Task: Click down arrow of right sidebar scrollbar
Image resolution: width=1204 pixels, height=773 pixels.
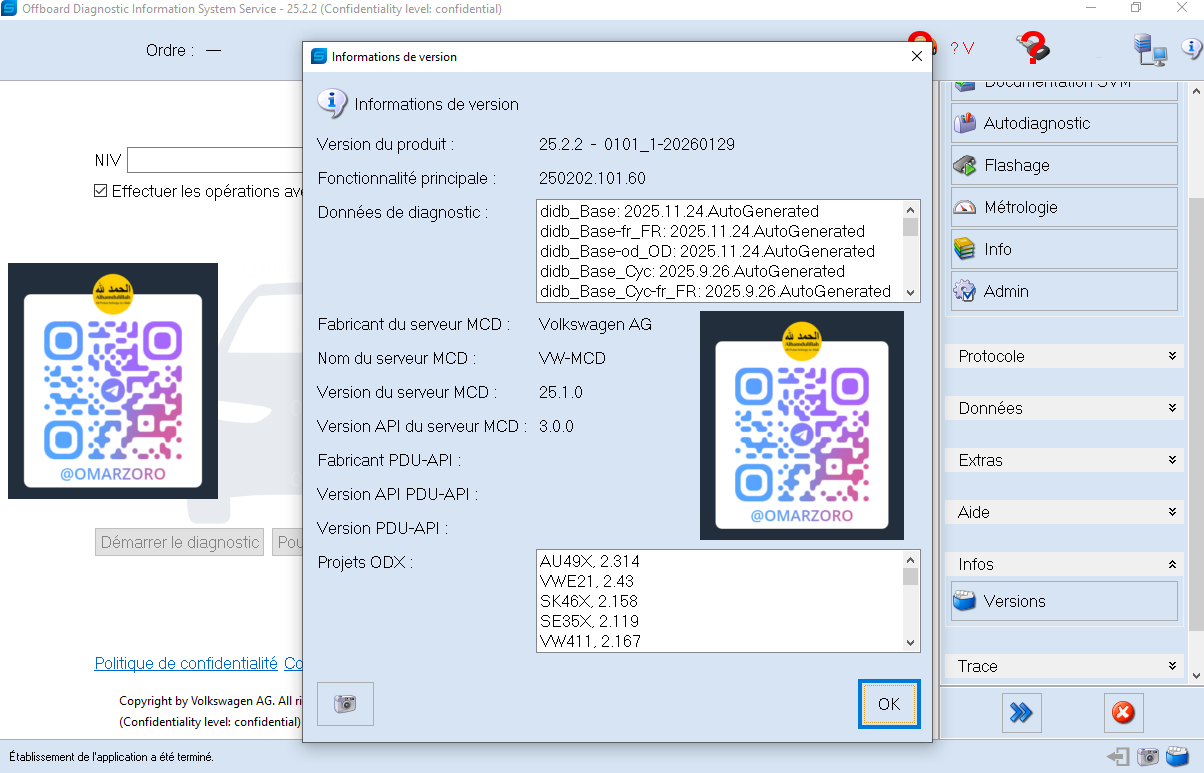Action: (x=1195, y=675)
